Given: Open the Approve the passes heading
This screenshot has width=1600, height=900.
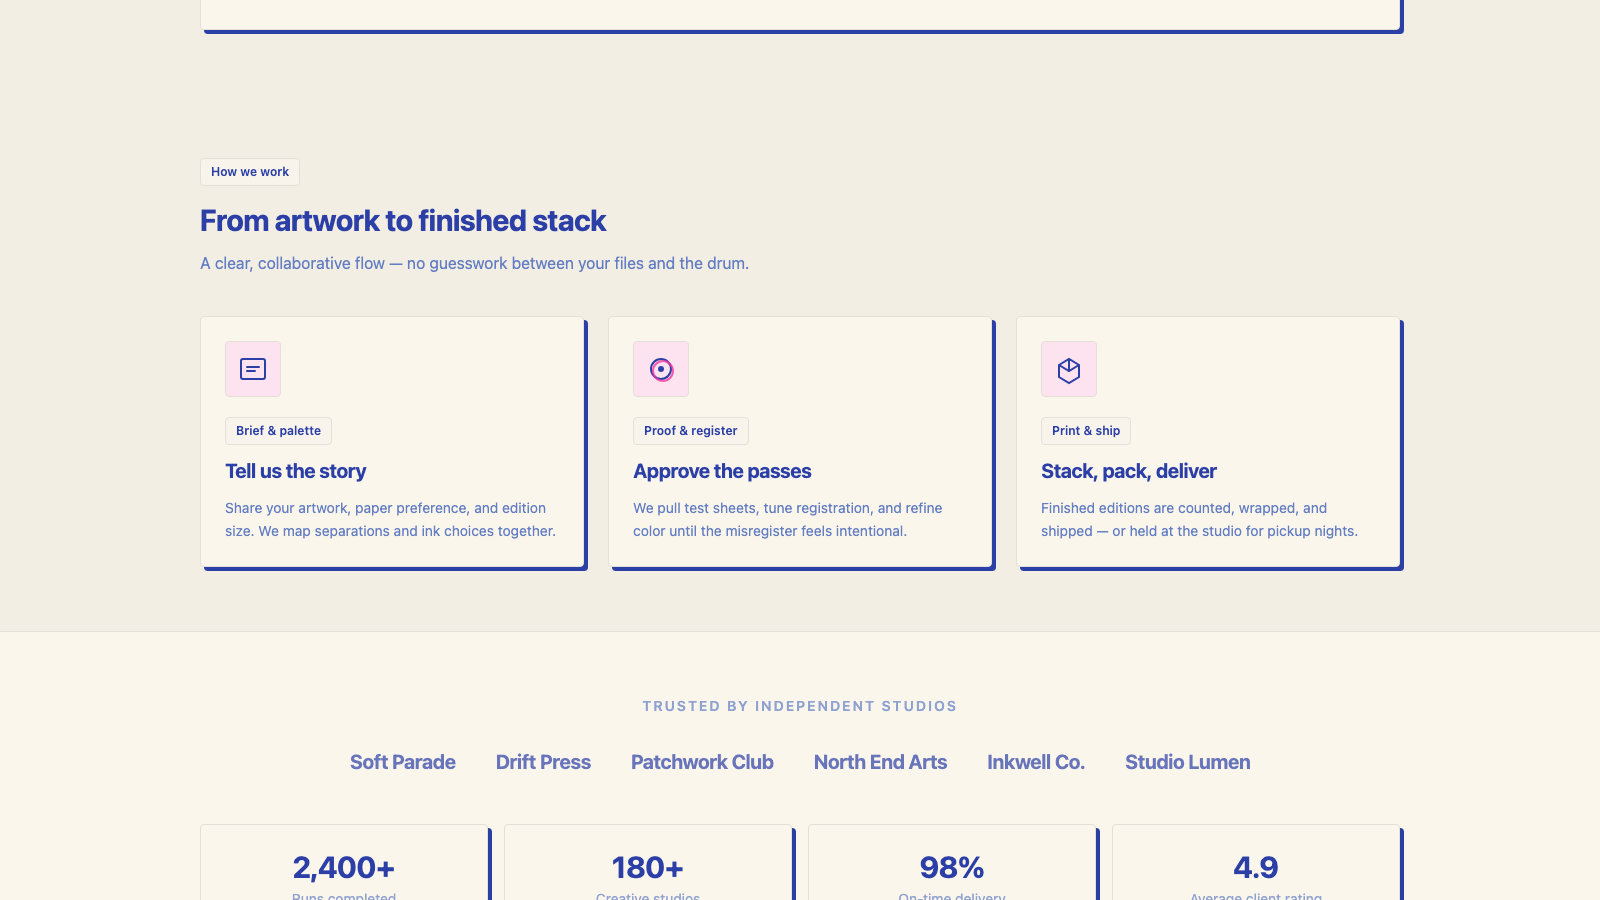Looking at the screenshot, I should tap(722, 471).
